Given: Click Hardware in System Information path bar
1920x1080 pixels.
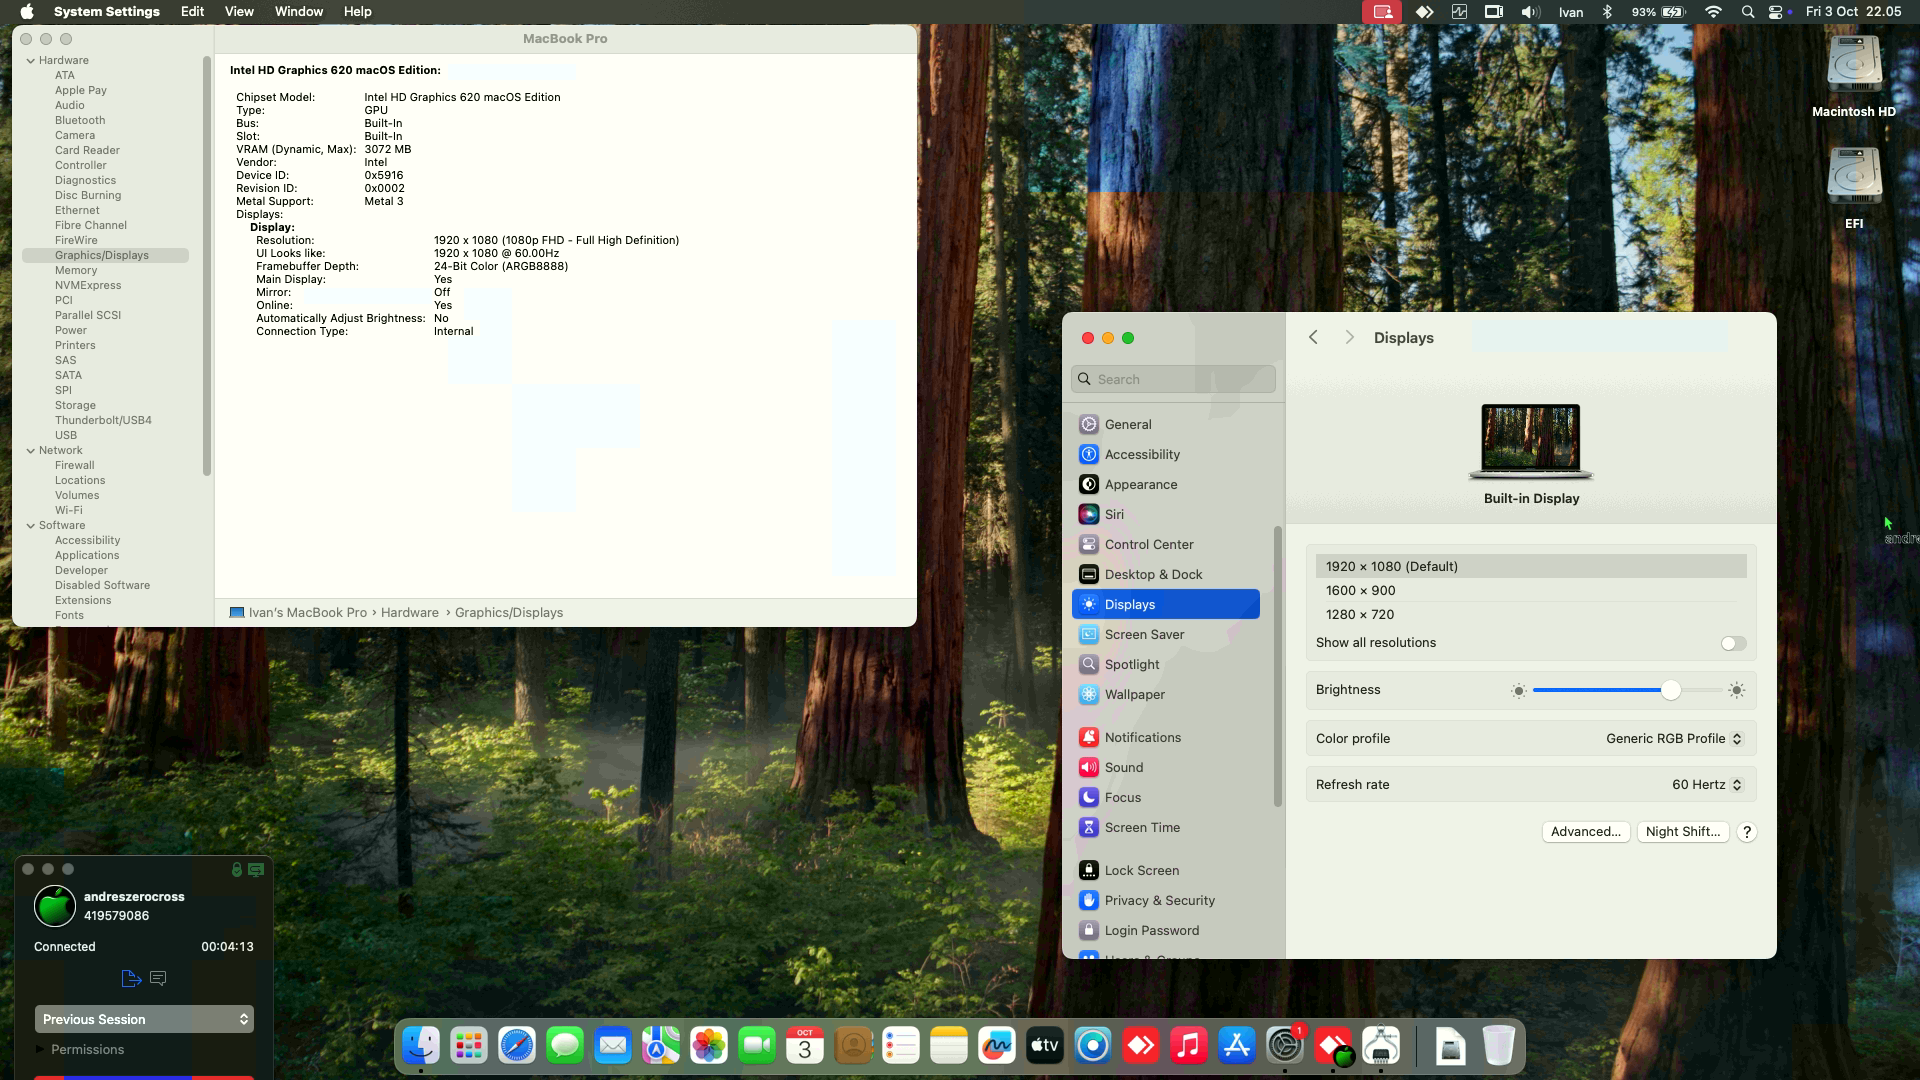Looking at the screenshot, I should [x=409, y=613].
